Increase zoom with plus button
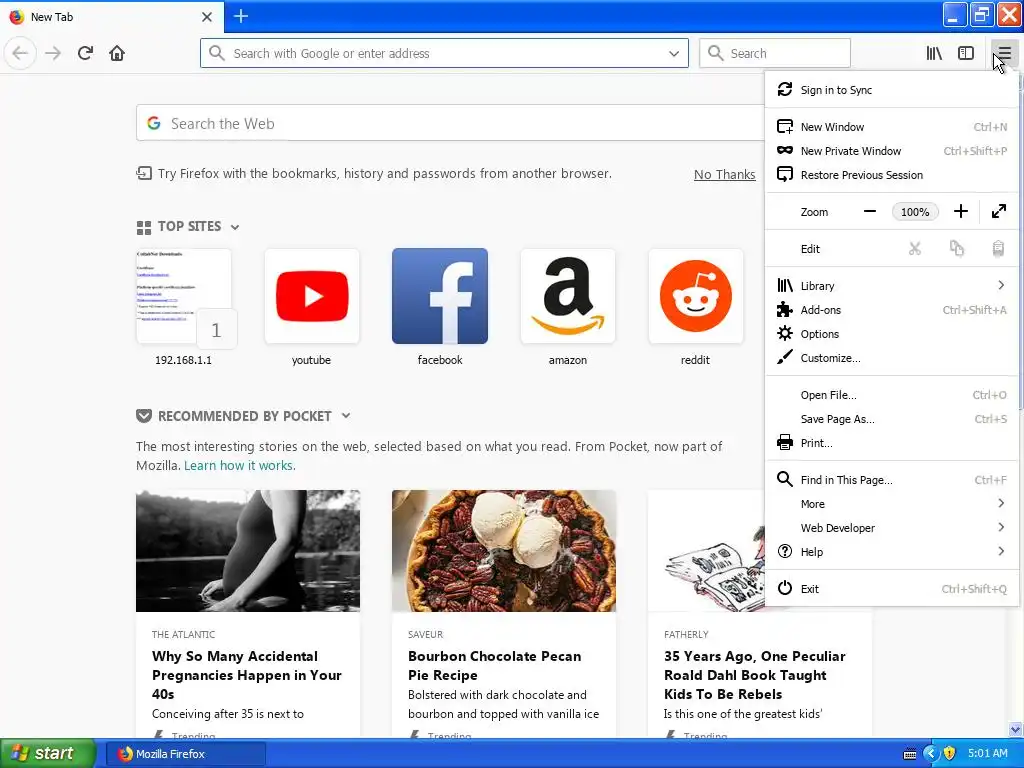Image resolution: width=1024 pixels, height=768 pixels. (961, 212)
